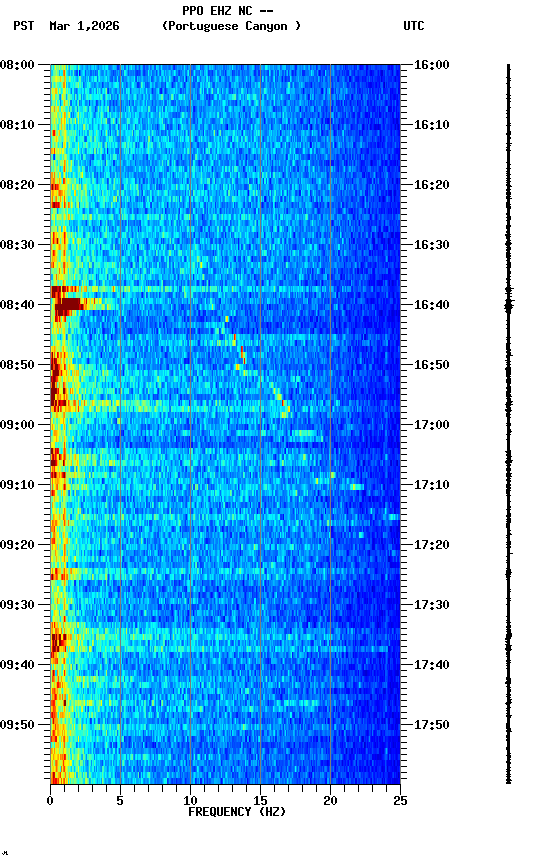Click the '09:10' PST time label

pos(17,485)
